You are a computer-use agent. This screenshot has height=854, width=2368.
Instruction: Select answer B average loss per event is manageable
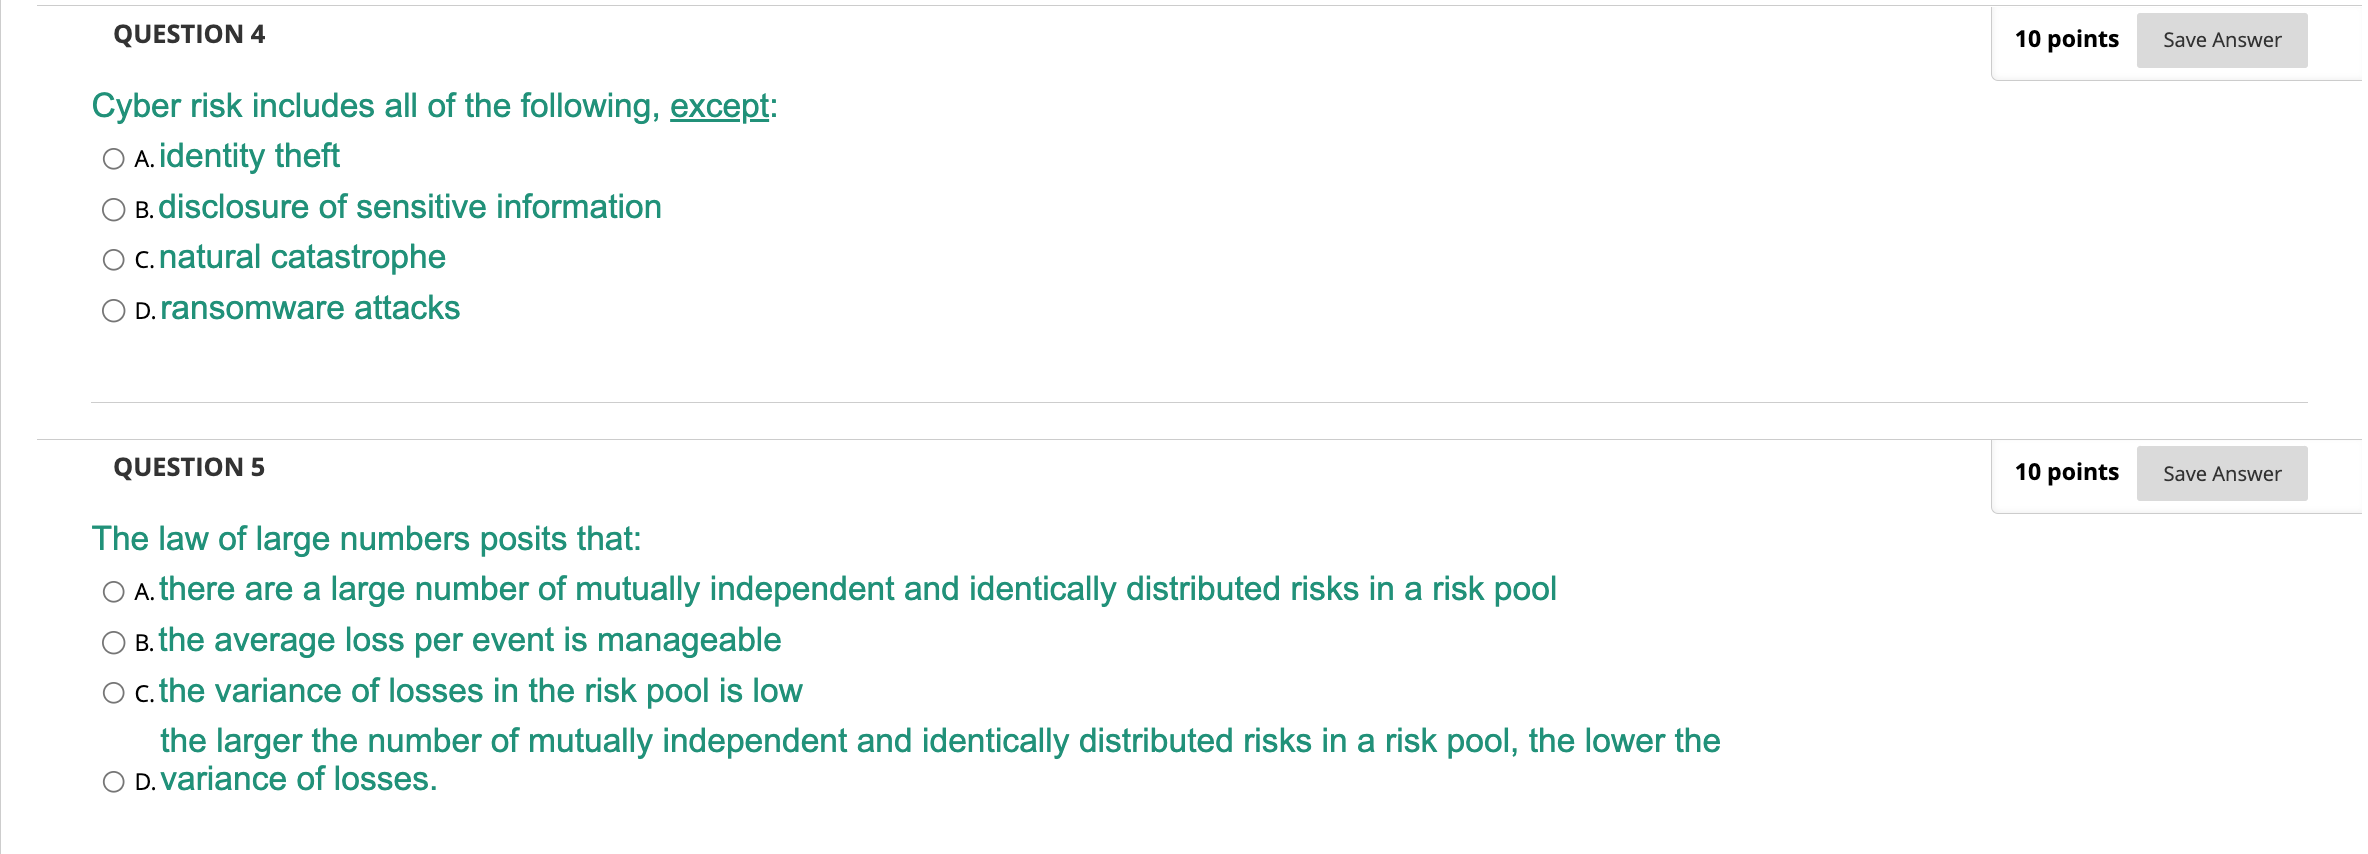(x=113, y=642)
